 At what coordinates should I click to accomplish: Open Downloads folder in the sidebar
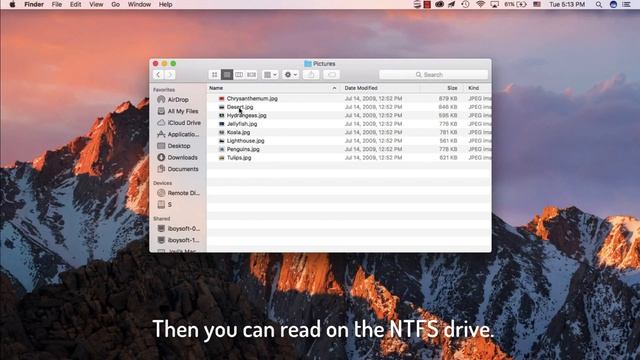click(178, 157)
